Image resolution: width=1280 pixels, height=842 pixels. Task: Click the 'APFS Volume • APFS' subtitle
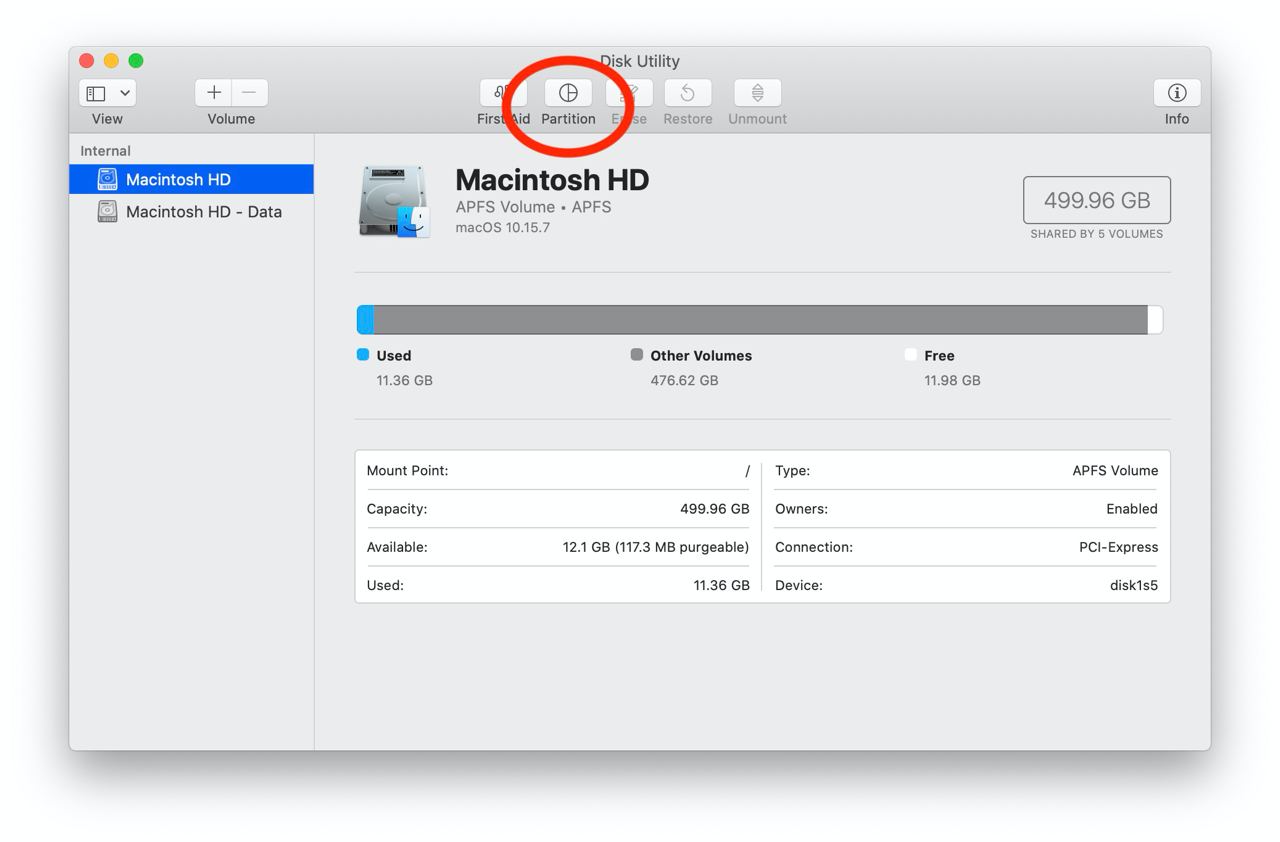coord(533,207)
